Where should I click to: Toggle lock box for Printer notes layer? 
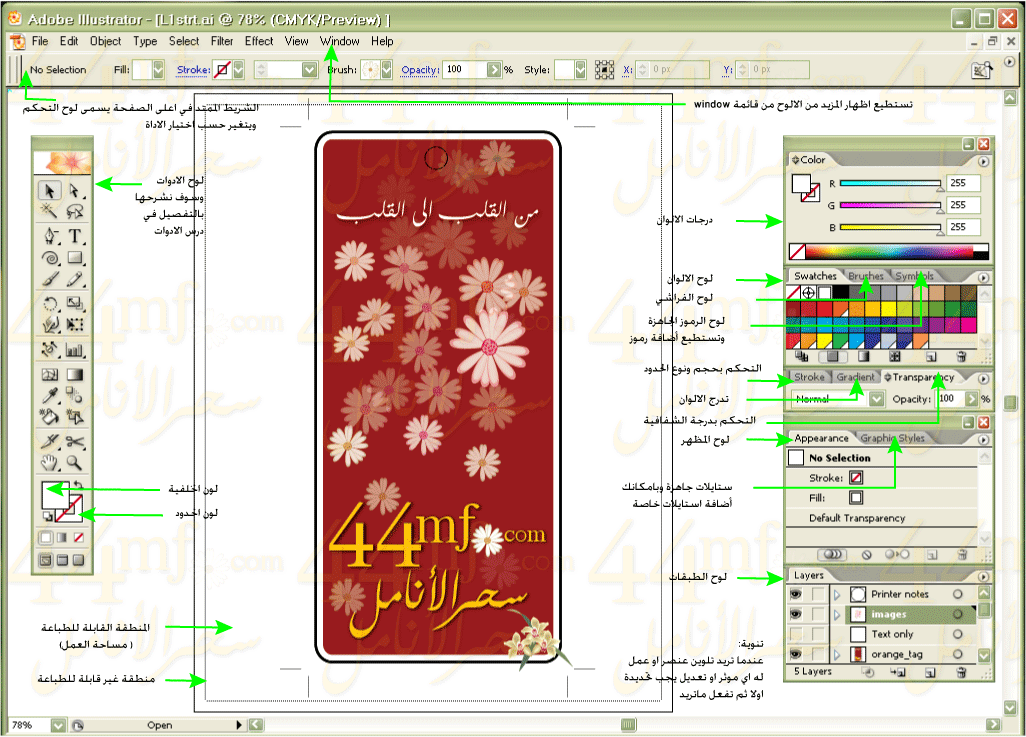[x=817, y=594]
